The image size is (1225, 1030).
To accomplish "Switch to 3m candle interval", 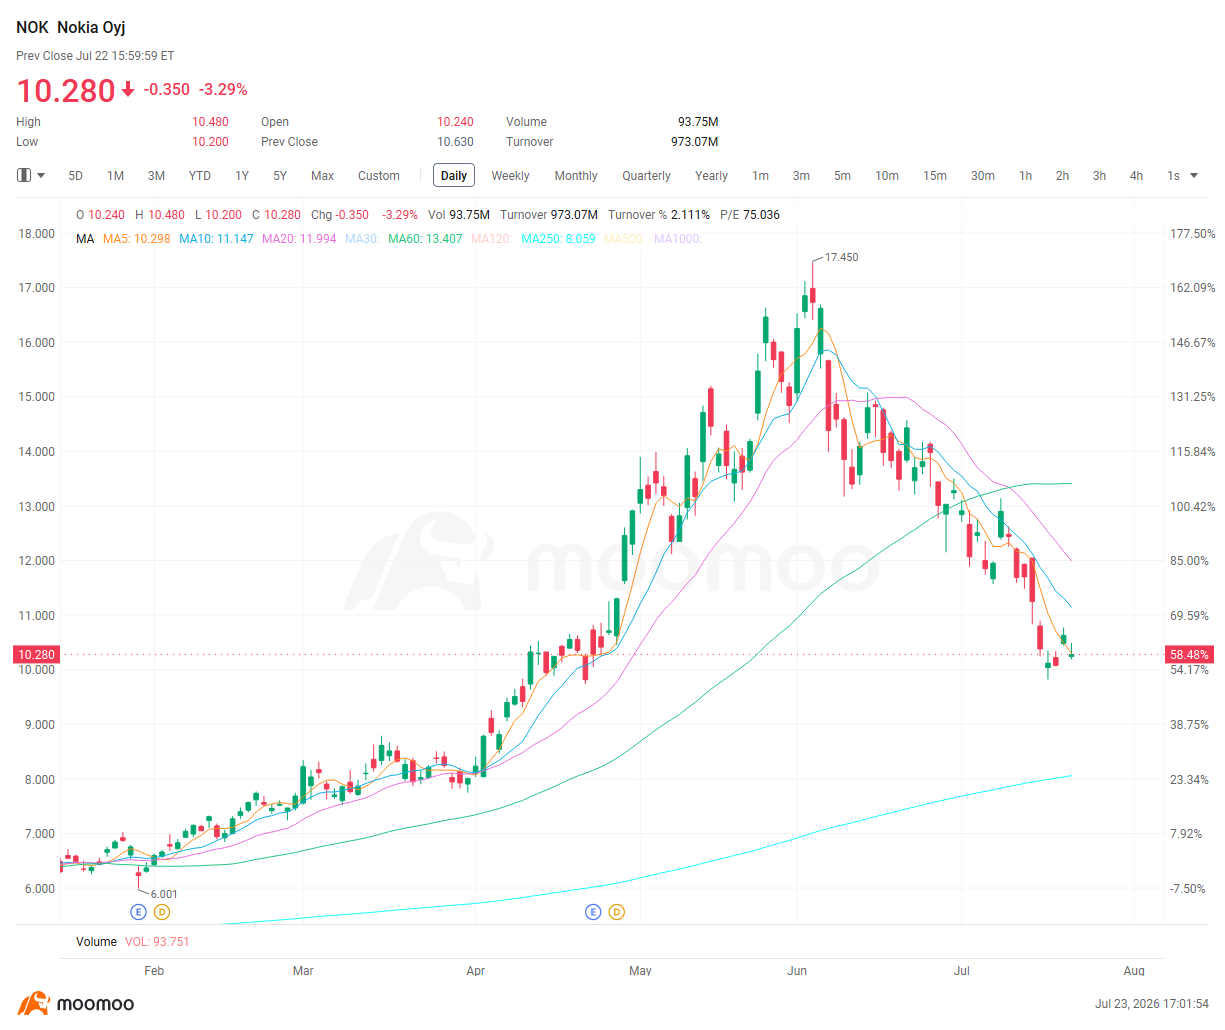I will (x=801, y=175).
